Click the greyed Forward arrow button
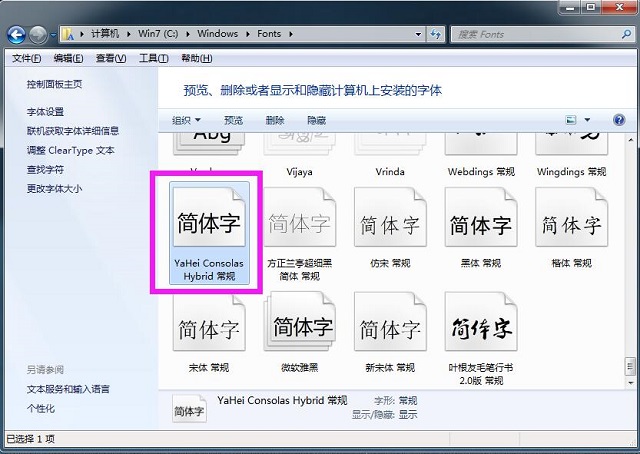Screen dimensions: 640x454 pos(38,35)
